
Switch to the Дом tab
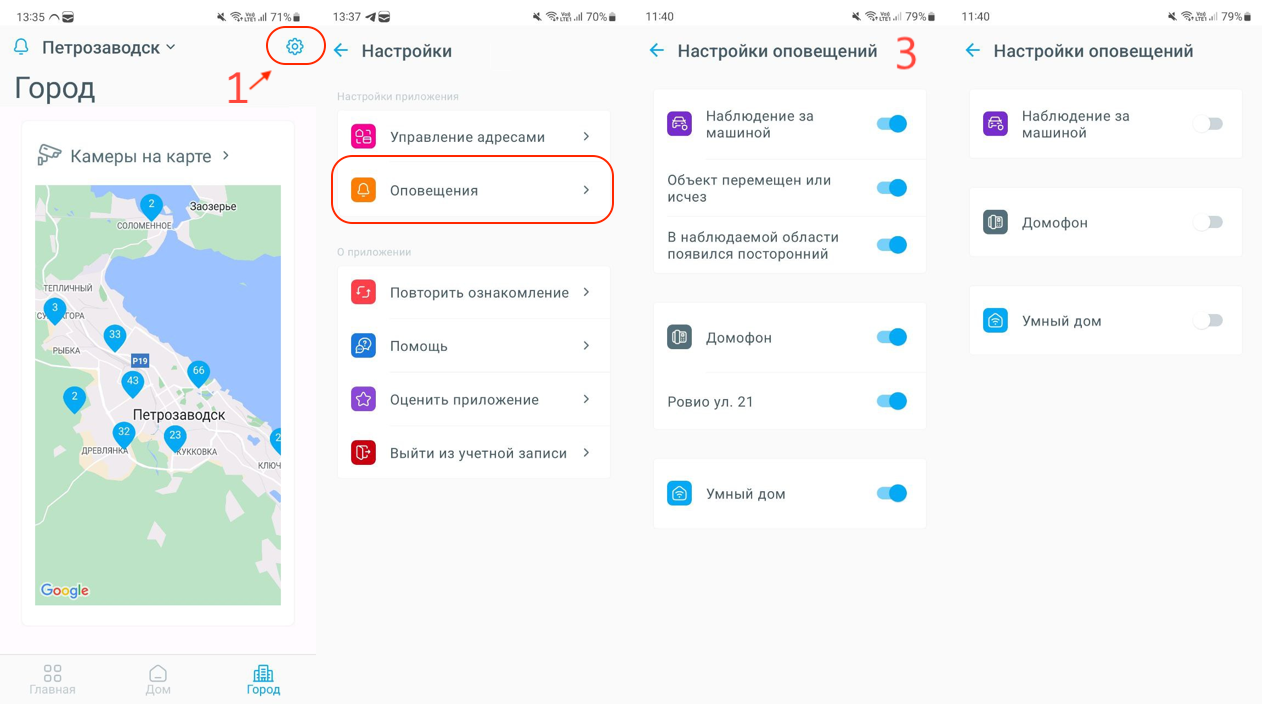coord(158,679)
